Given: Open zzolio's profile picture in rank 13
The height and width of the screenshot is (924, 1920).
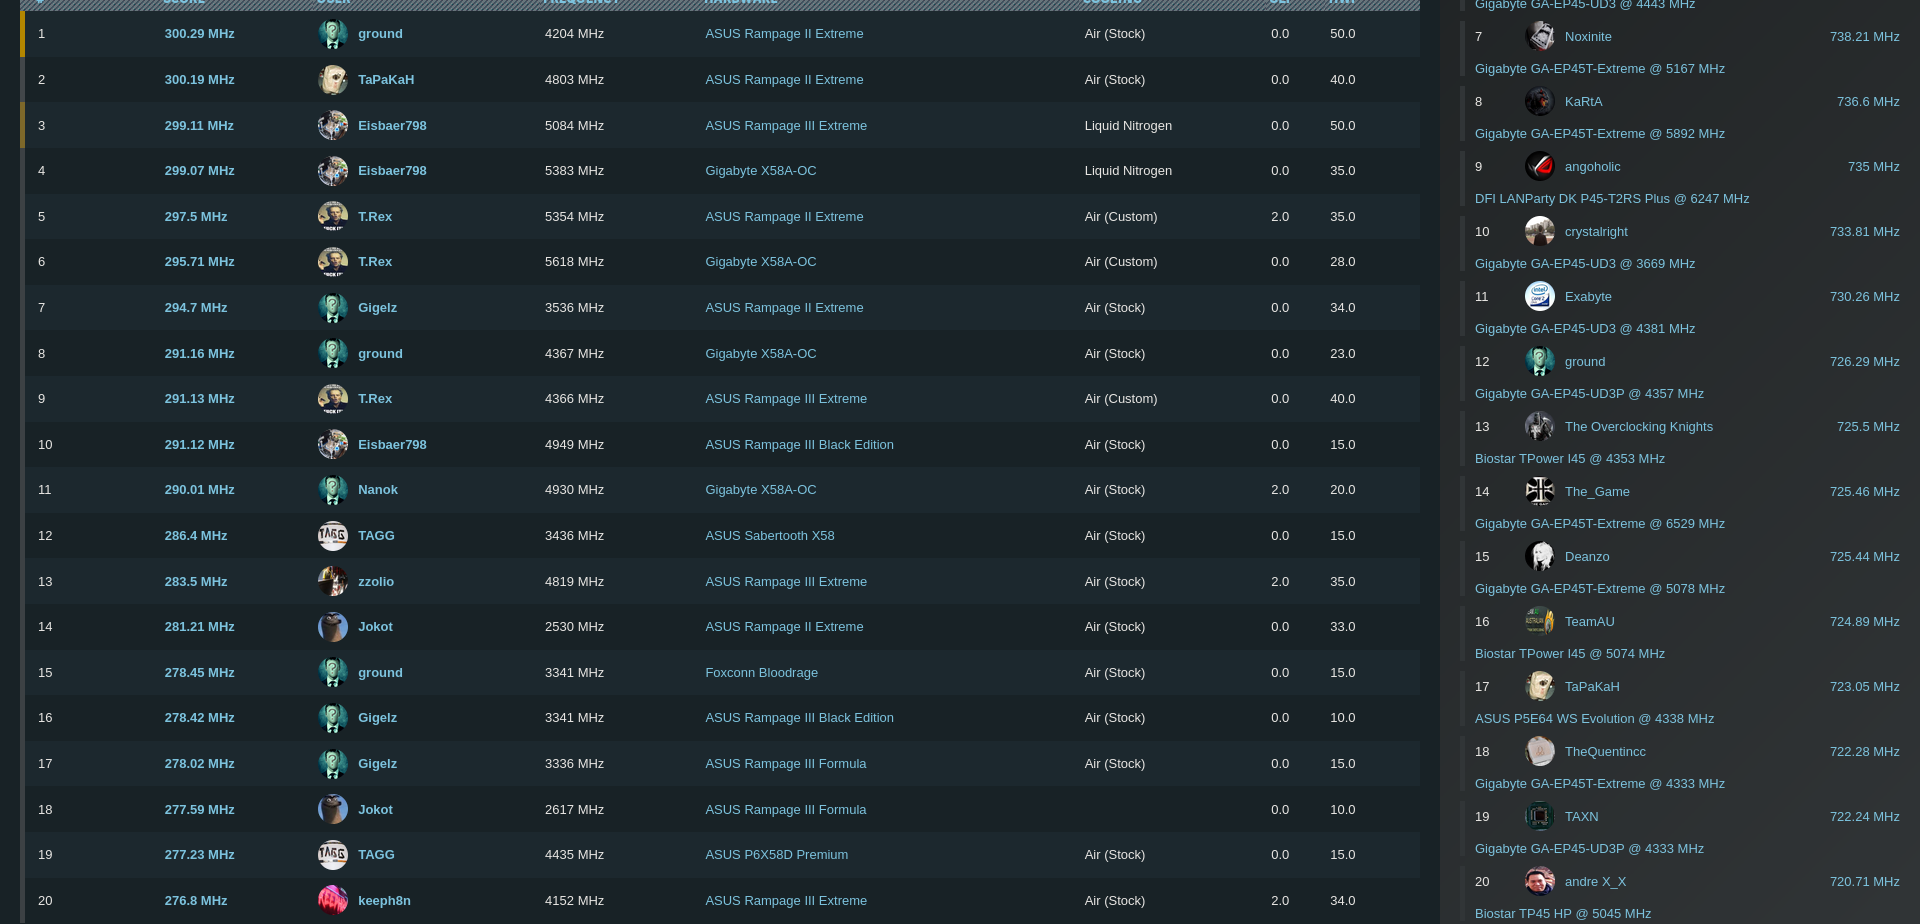Looking at the screenshot, I should pyautogui.click(x=332, y=582).
